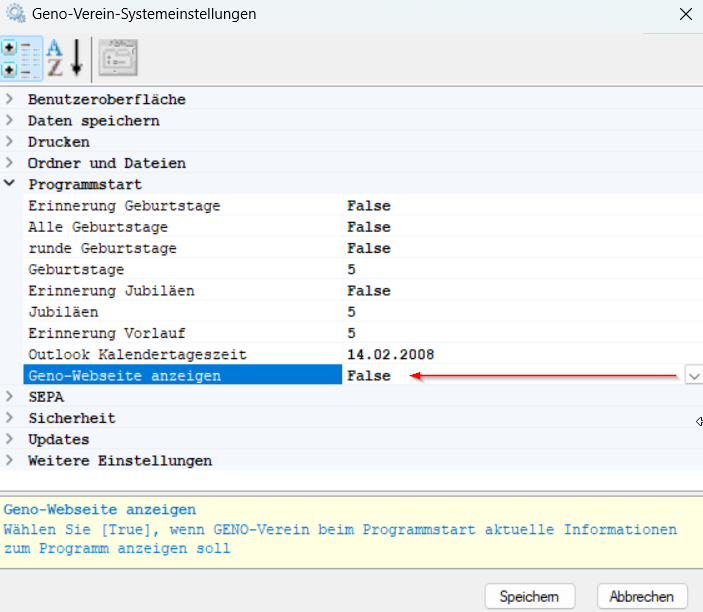The height and width of the screenshot is (612, 703).
Task: Click the Speichern button
Action: [x=529, y=596]
